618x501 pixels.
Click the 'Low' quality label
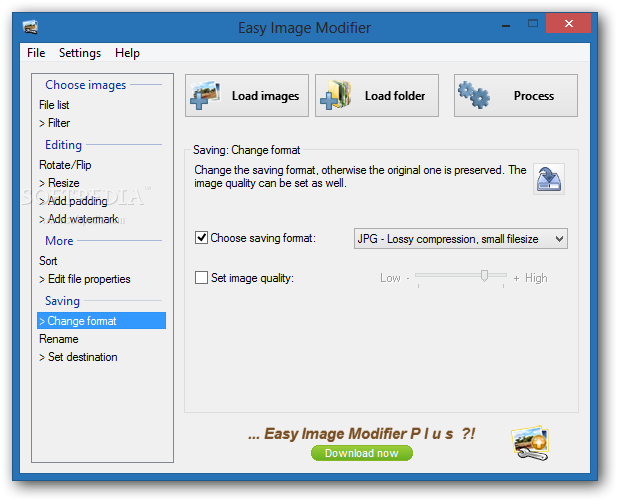[x=390, y=278]
